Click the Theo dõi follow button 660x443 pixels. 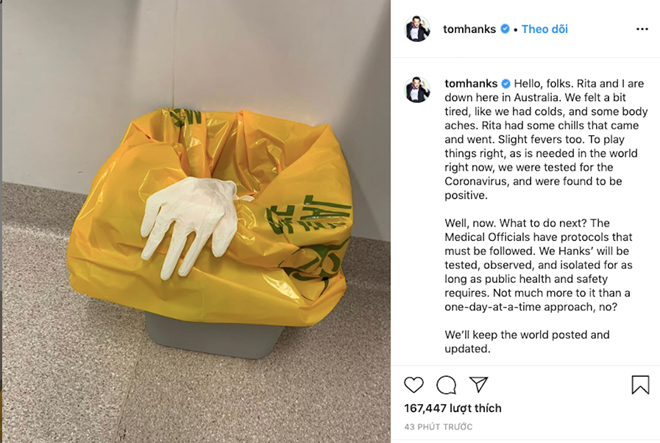[545, 29]
